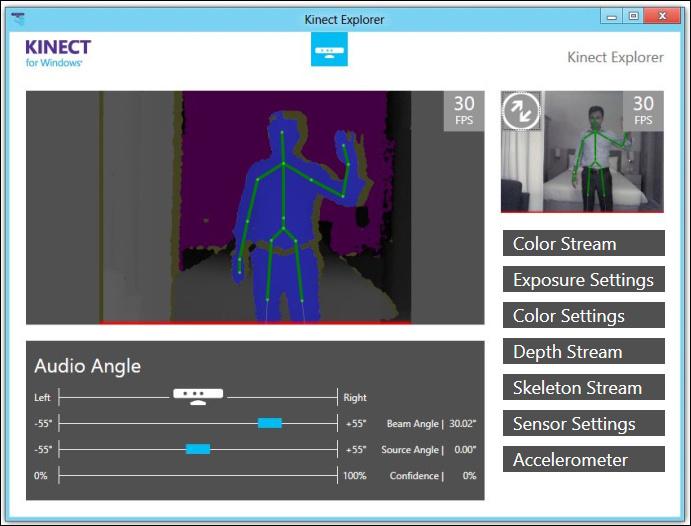Open the Skeleton Stream panel
This screenshot has width=691, height=526.
pos(583,388)
